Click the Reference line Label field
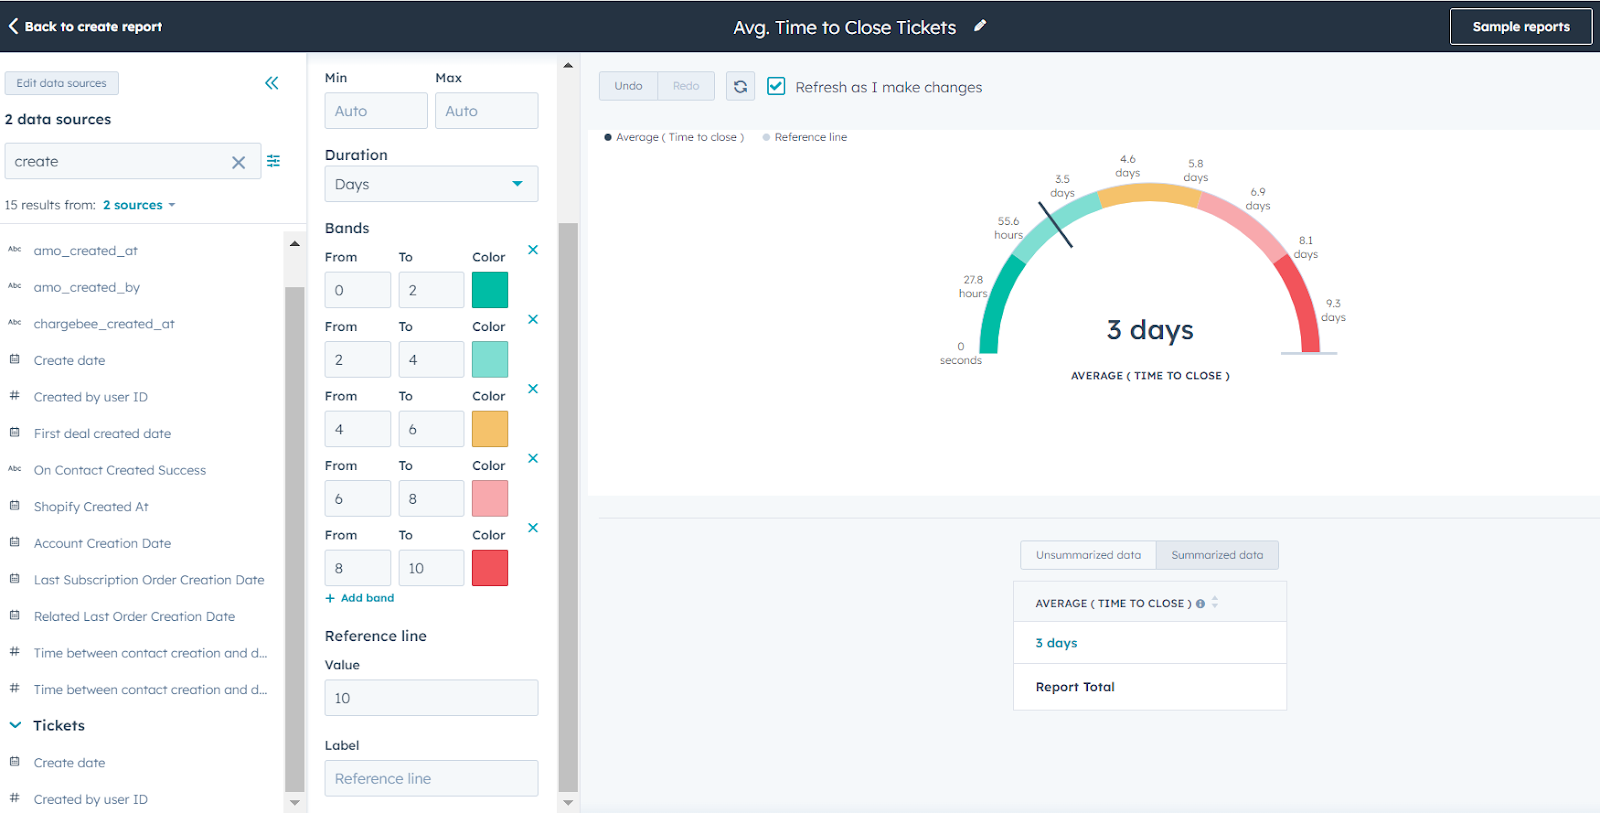The image size is (1600, 813). pyautogui.click(x=431, y=778)
